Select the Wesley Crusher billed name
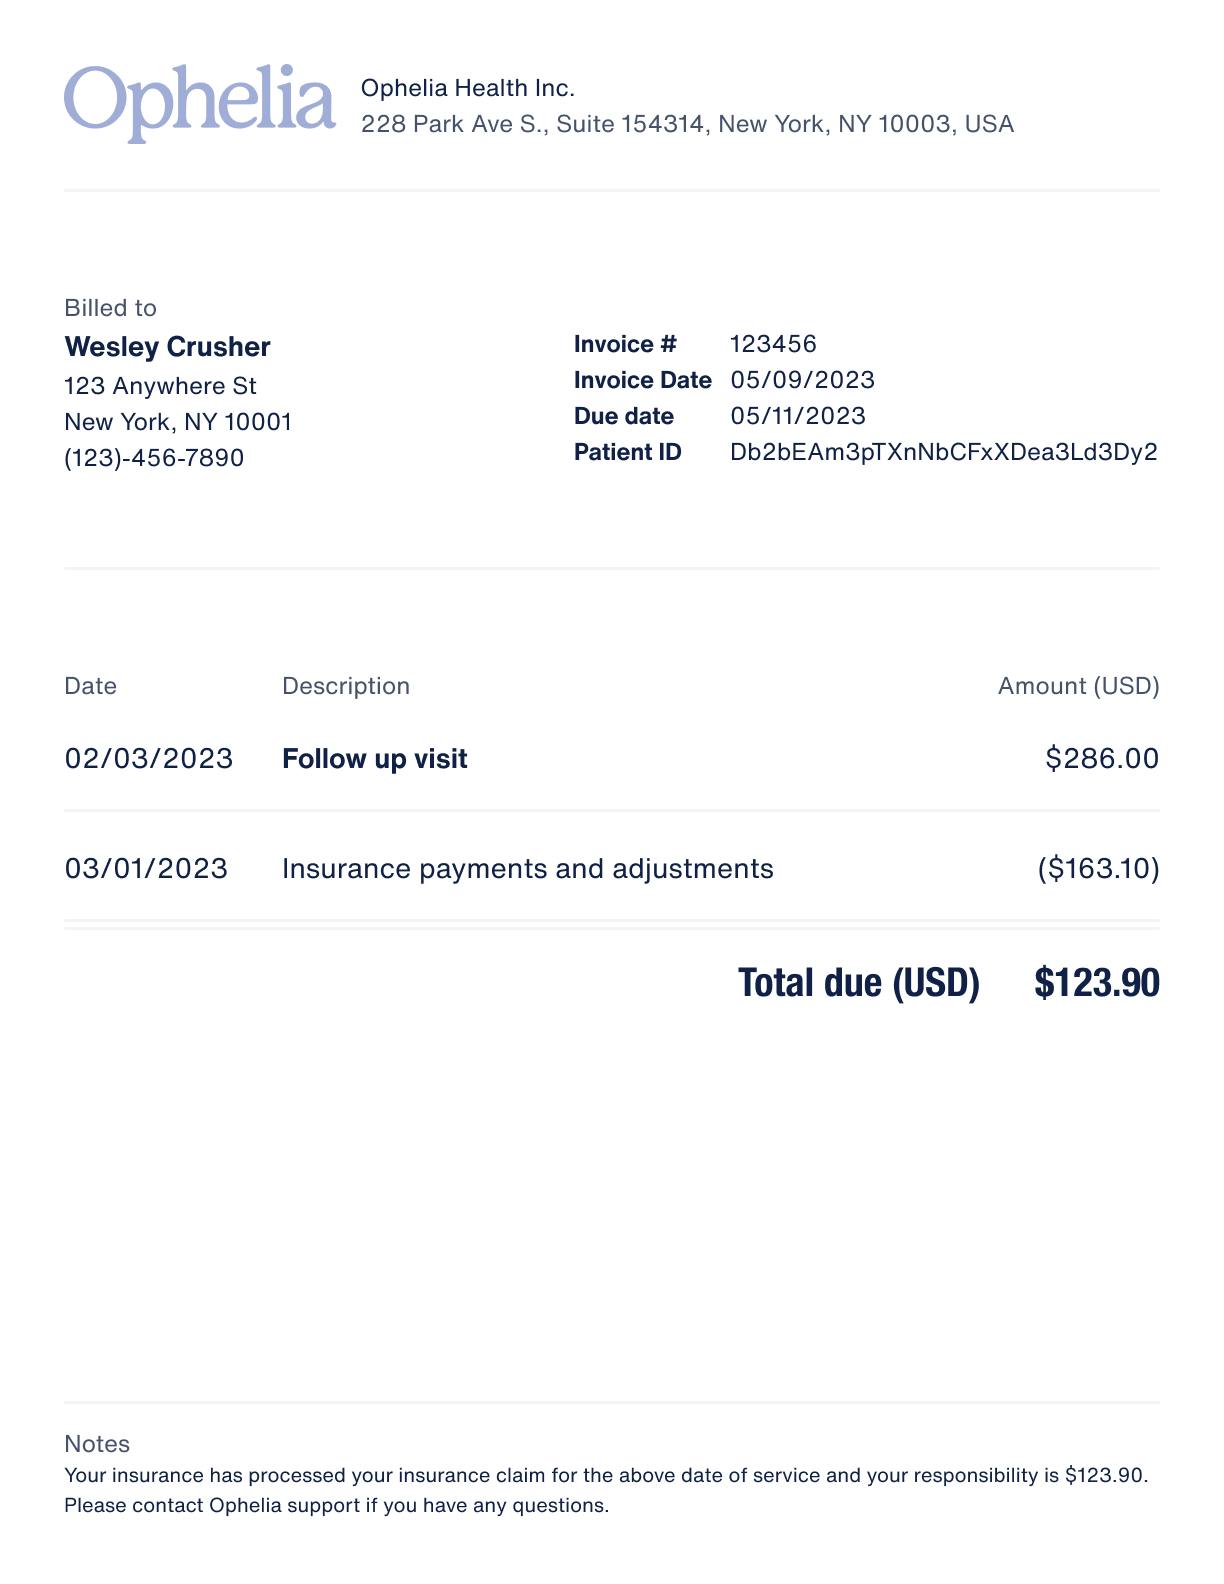This screenshot has width=1224, height=1584. (x=167, y=346)
